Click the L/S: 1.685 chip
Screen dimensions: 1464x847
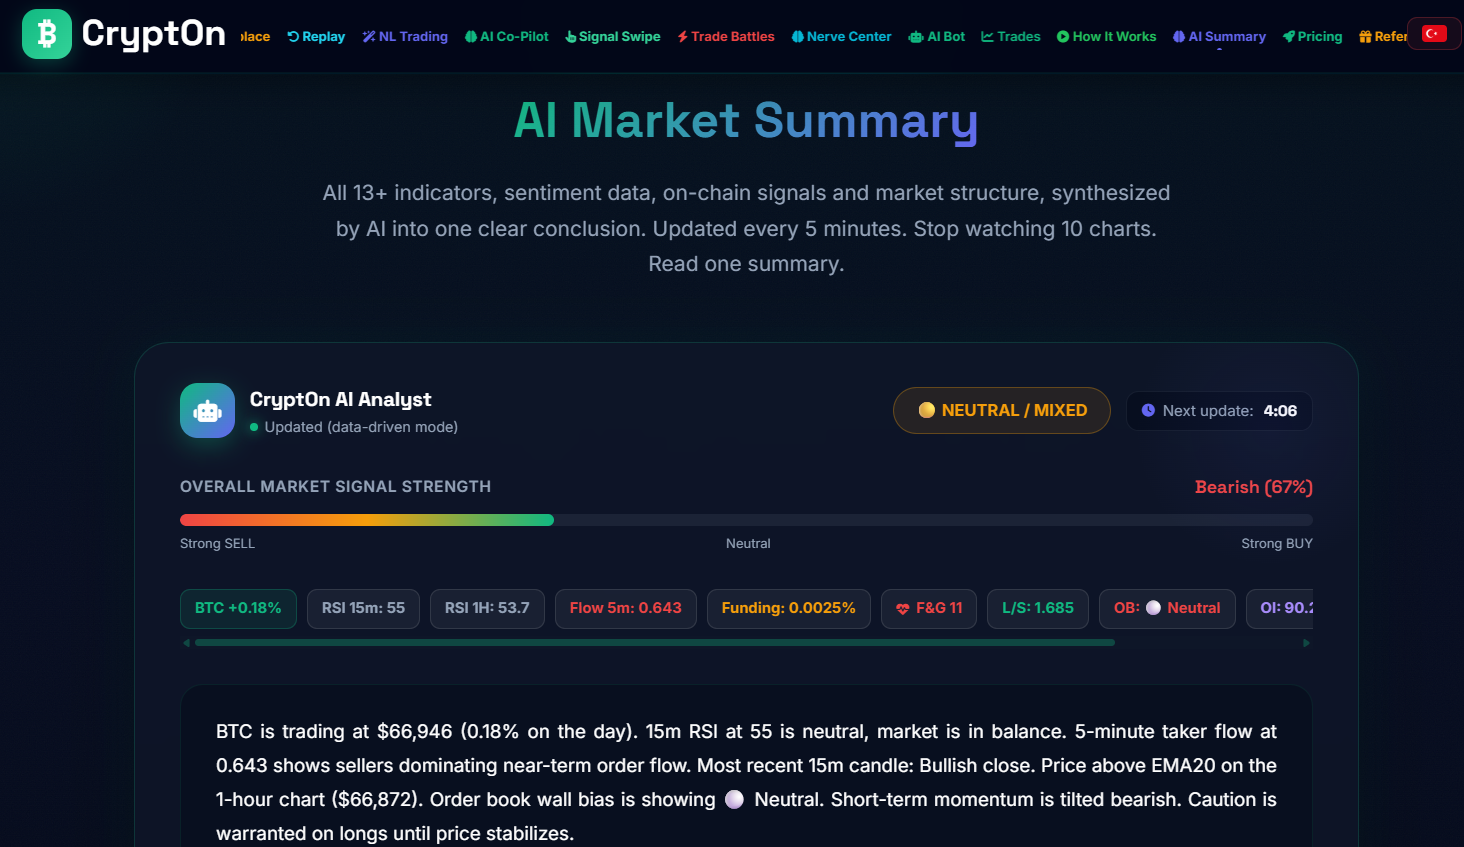click(1038, 608)
